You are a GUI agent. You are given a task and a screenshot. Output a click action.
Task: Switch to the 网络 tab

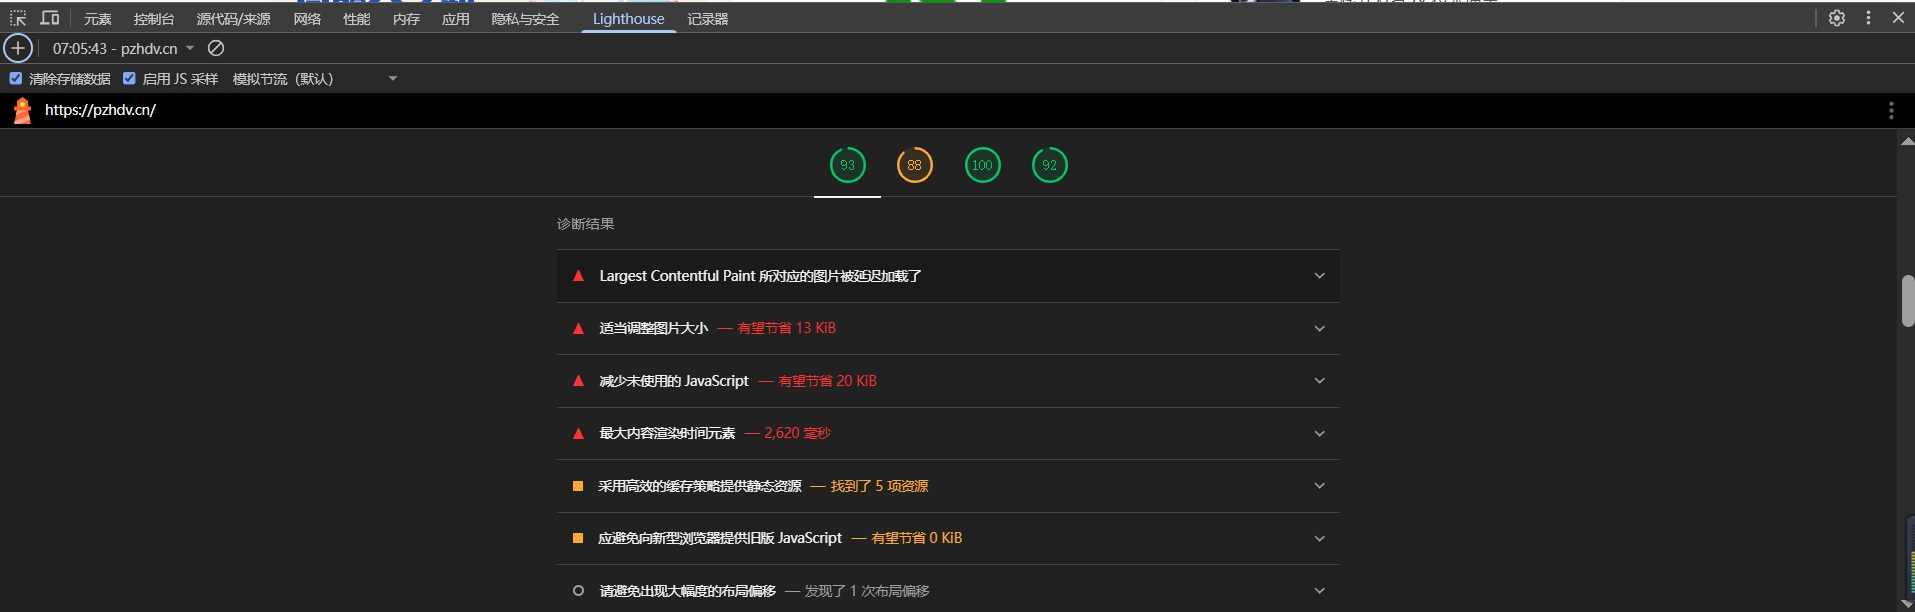pyautogui.click(x=307, y=19)
